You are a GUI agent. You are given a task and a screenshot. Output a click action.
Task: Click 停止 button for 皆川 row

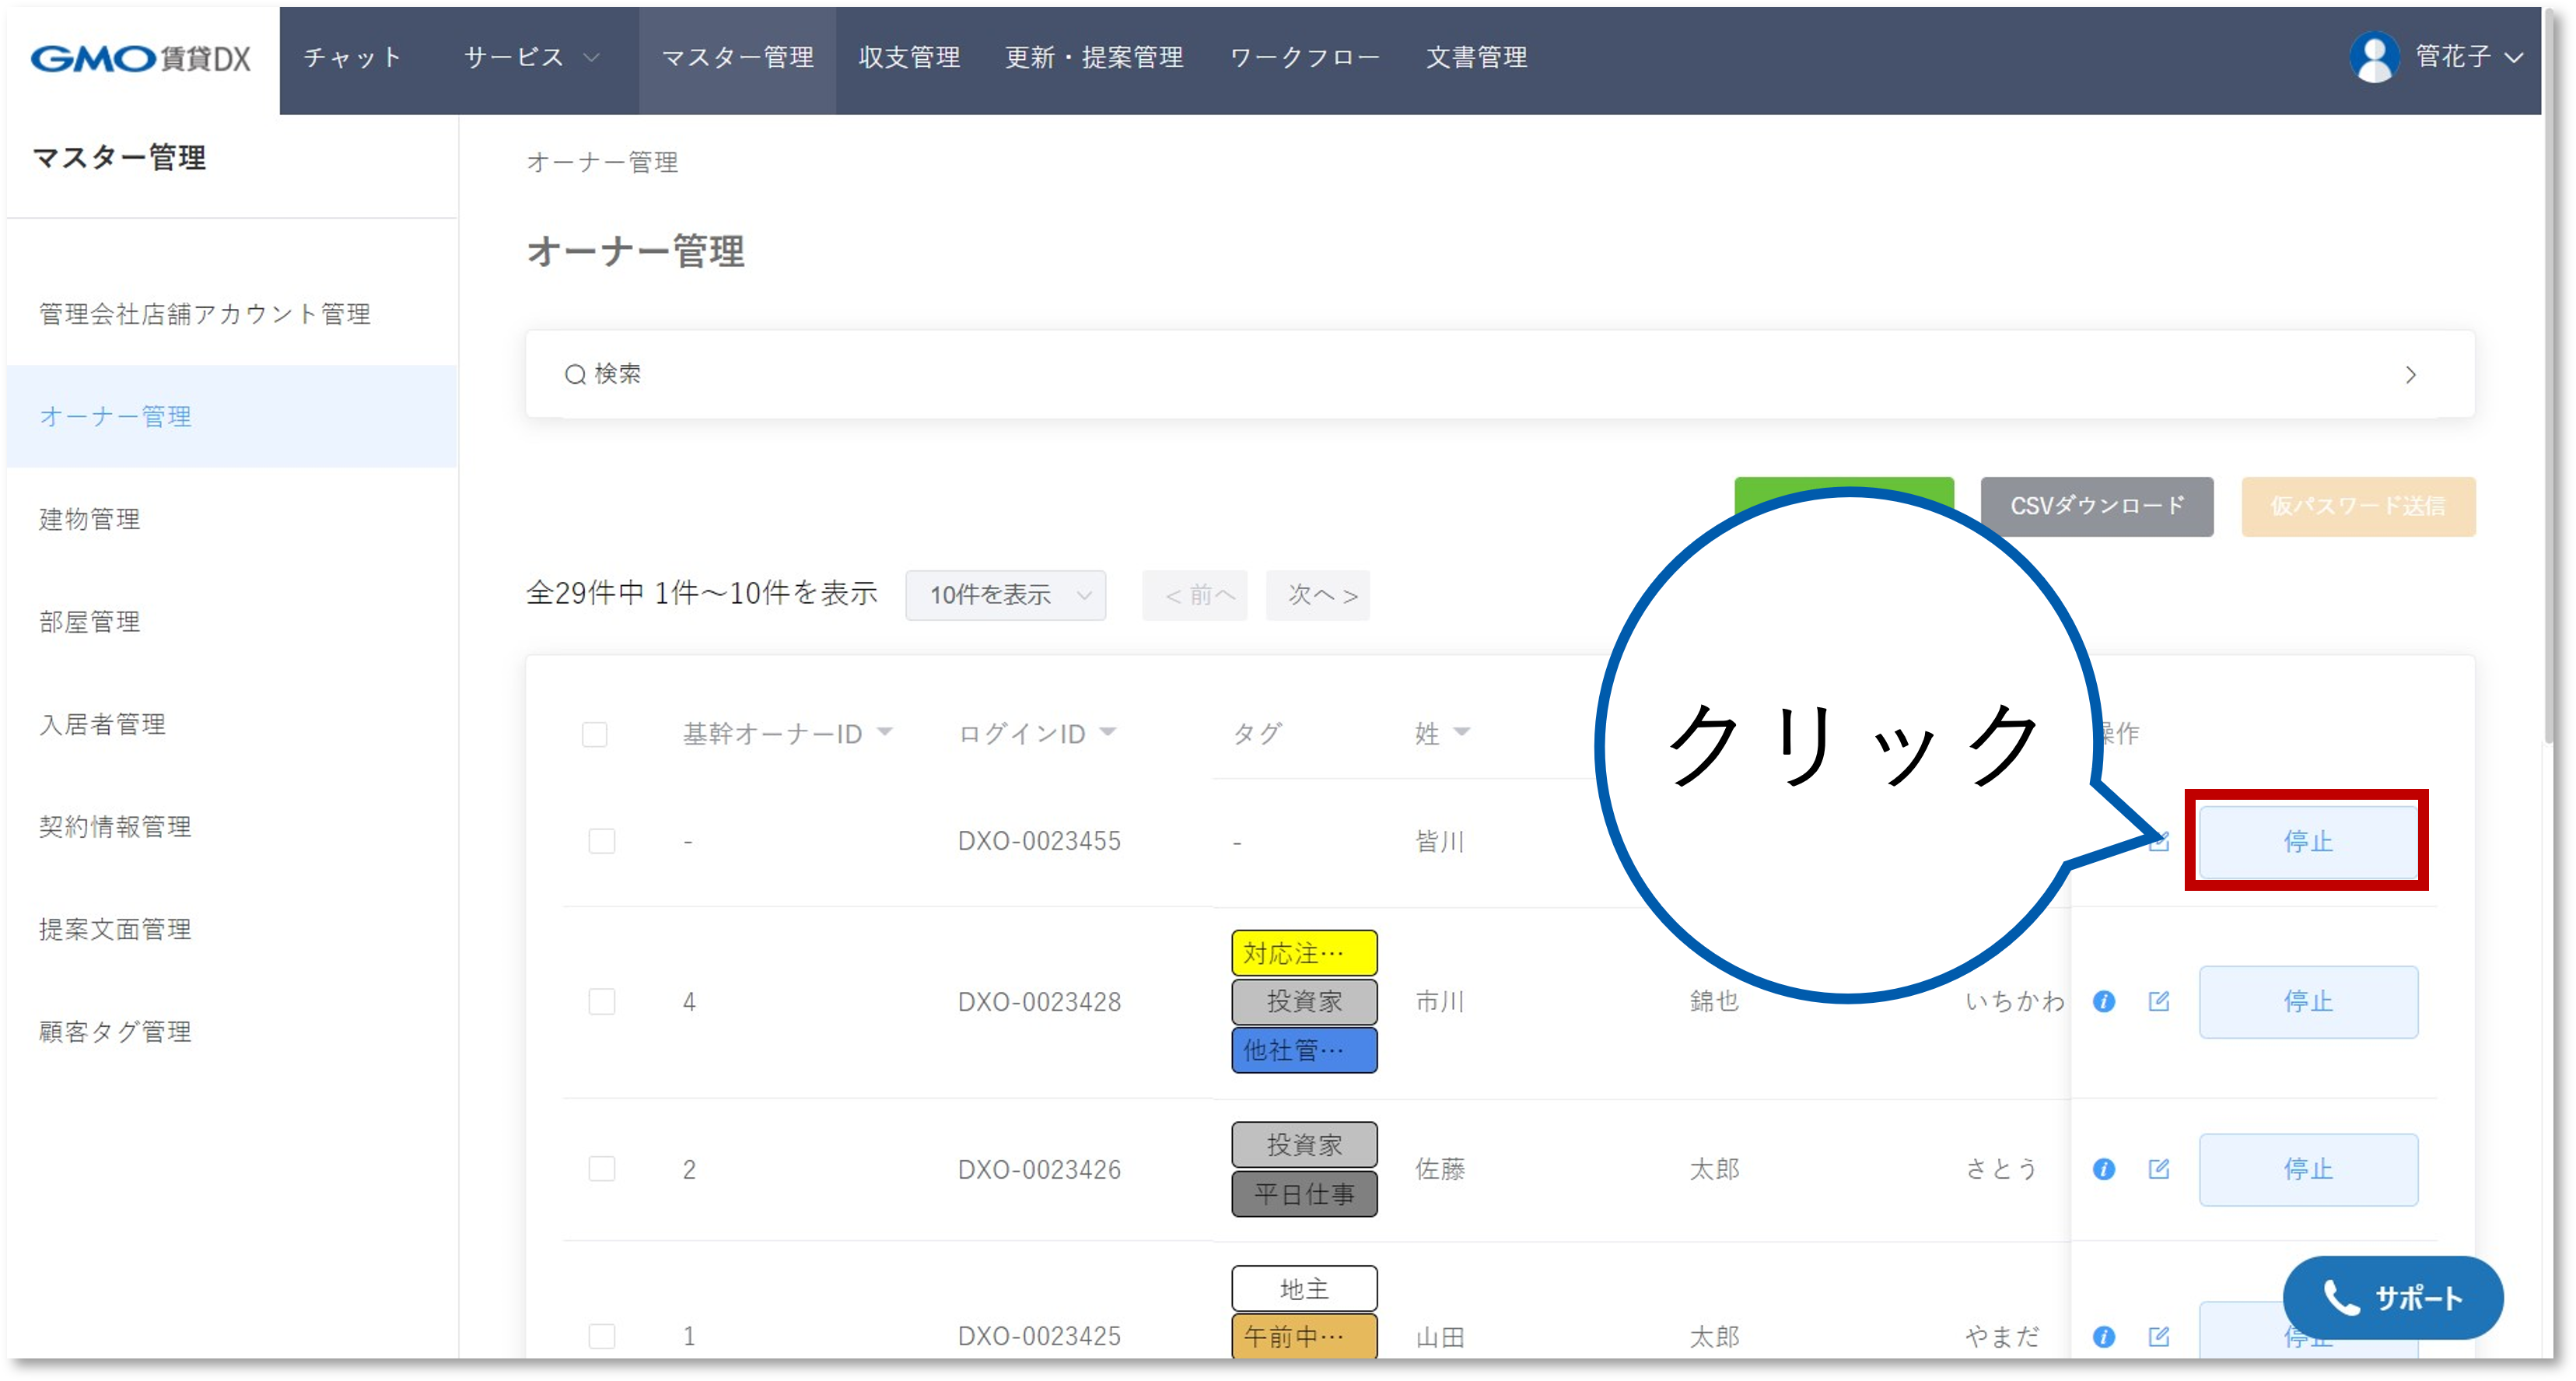pyautogui.click(x=2308, y=841)
